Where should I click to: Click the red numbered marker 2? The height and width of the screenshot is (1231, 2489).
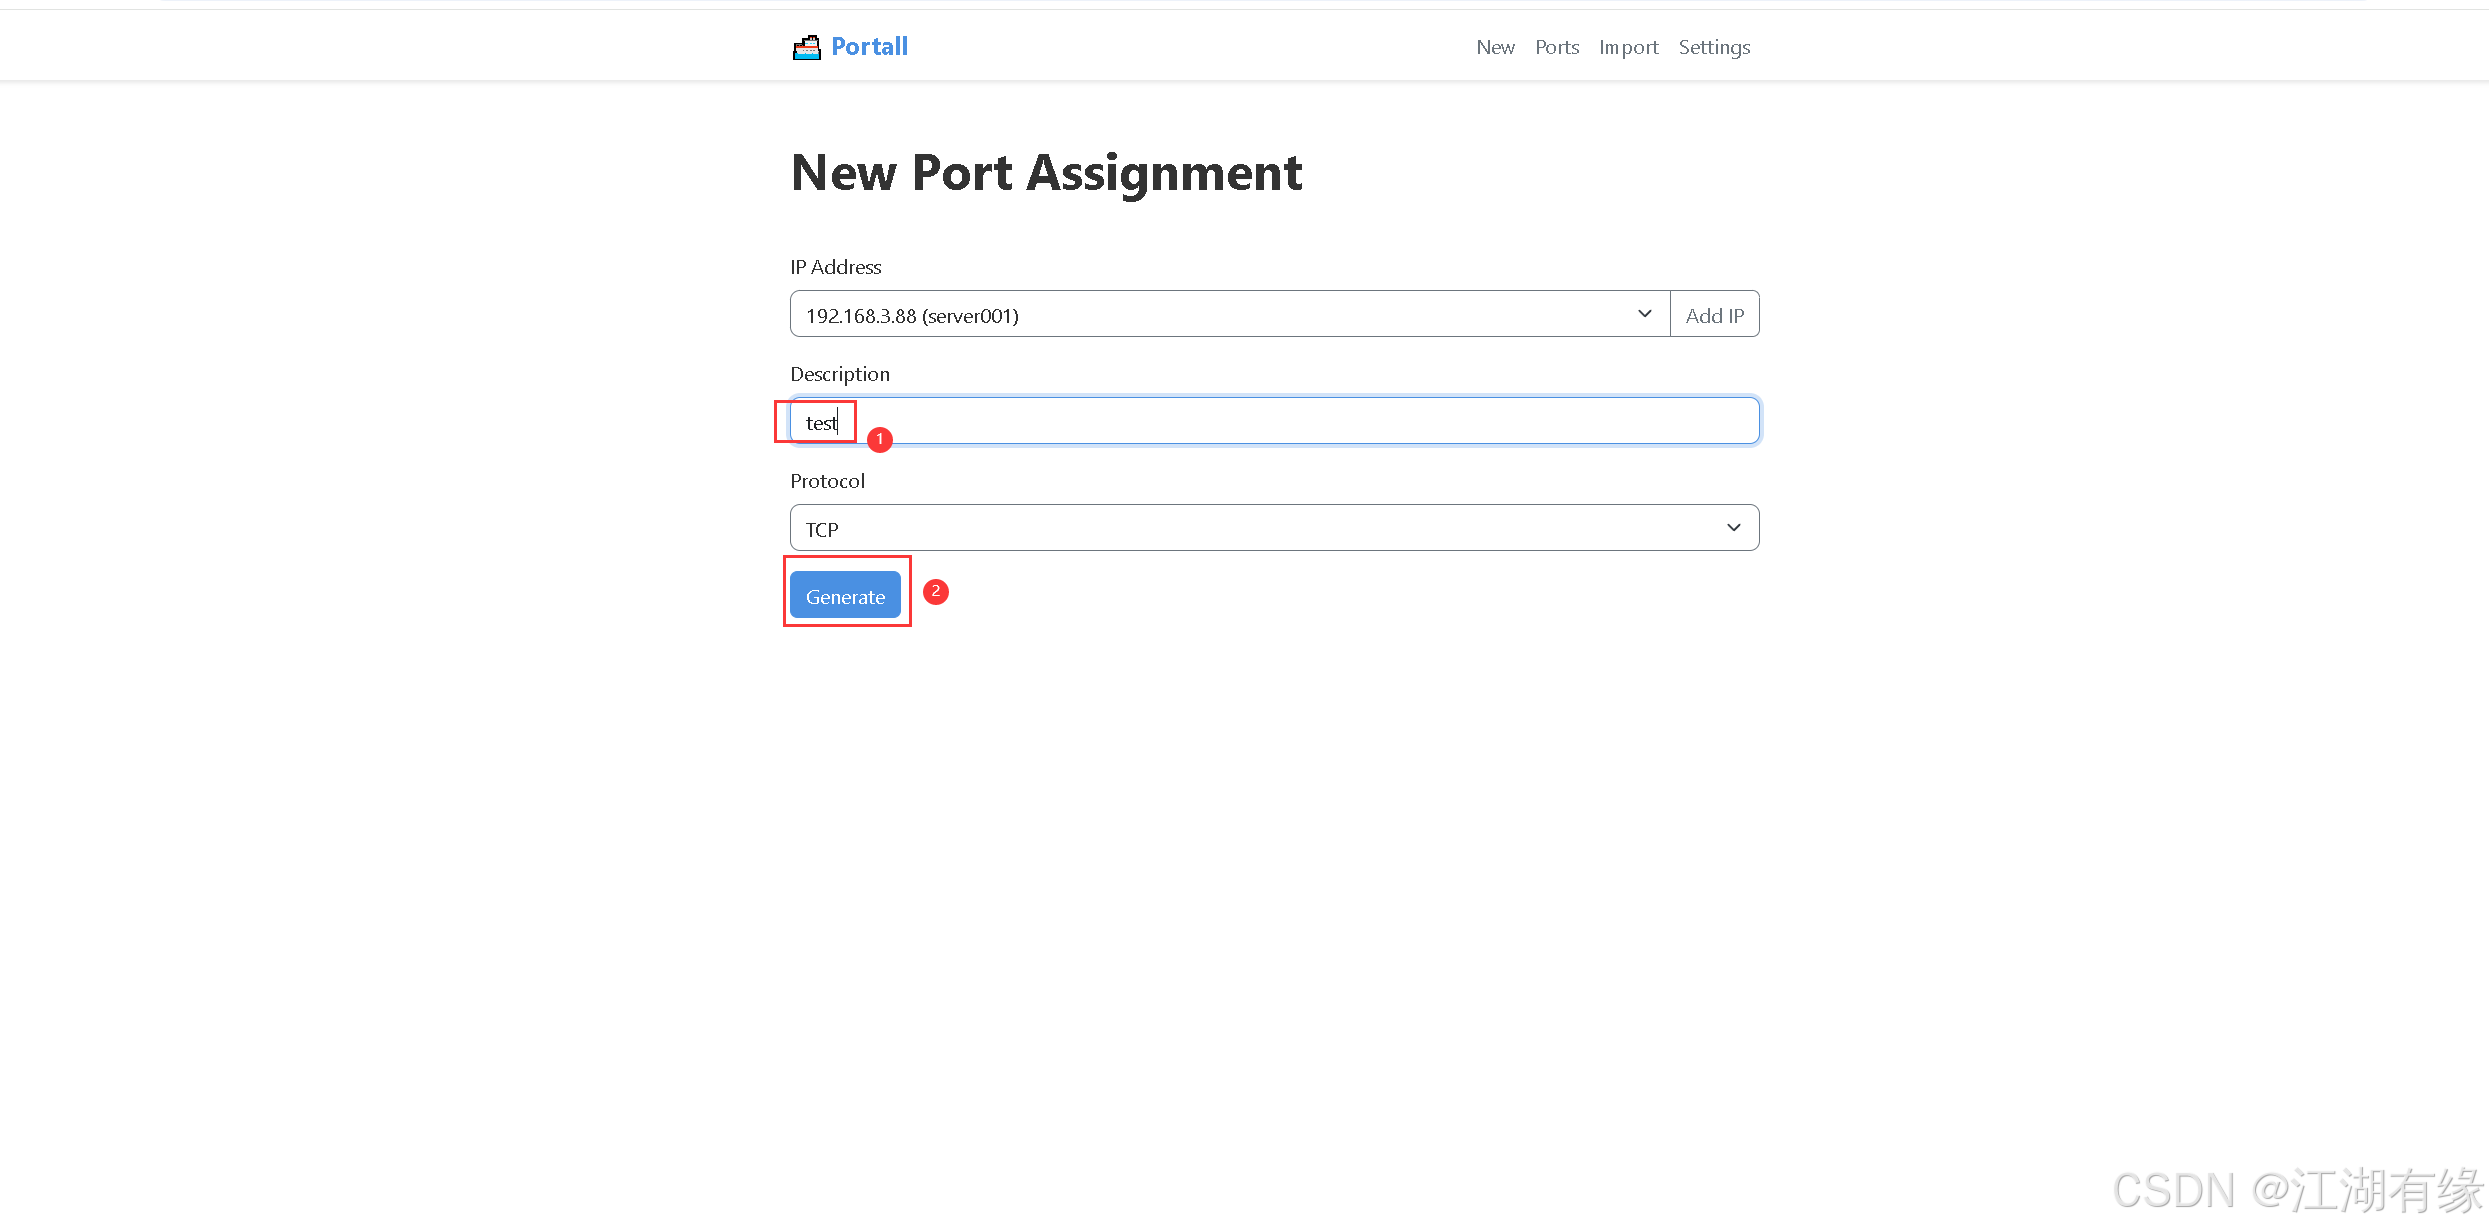pyautogui.click(x=934, y=592)
